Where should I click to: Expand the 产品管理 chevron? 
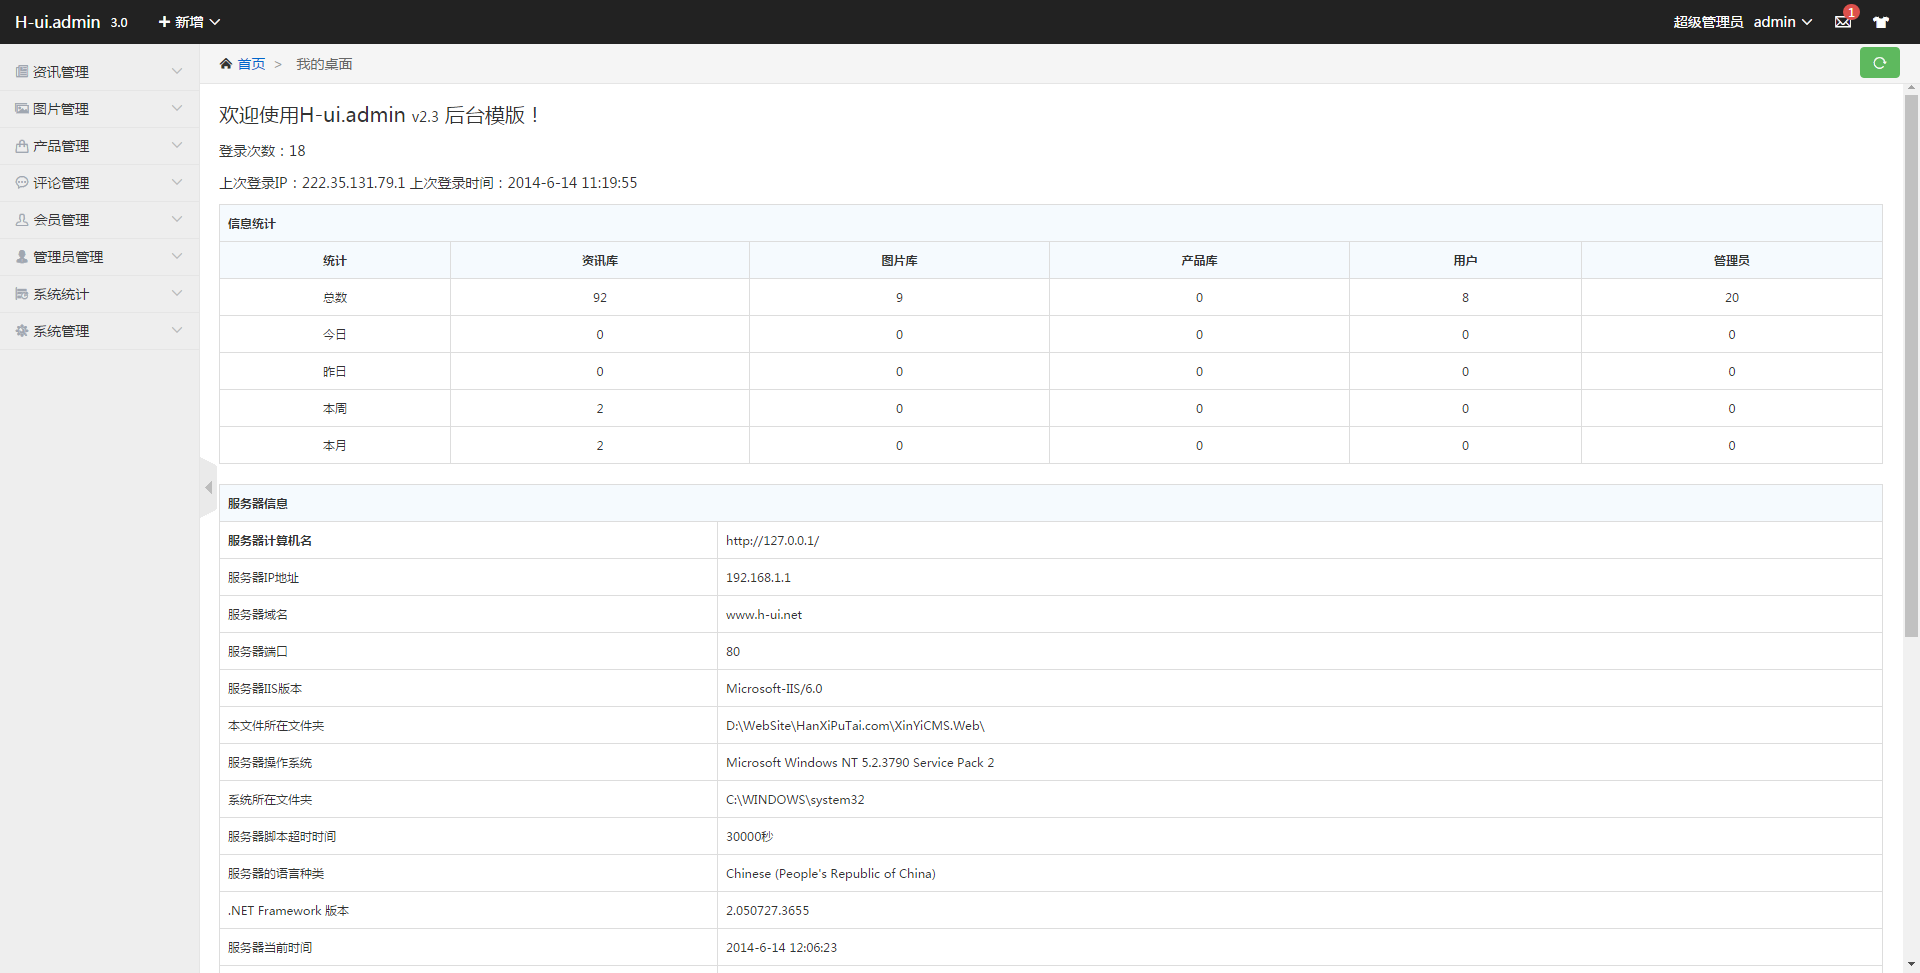pos(177,146)
